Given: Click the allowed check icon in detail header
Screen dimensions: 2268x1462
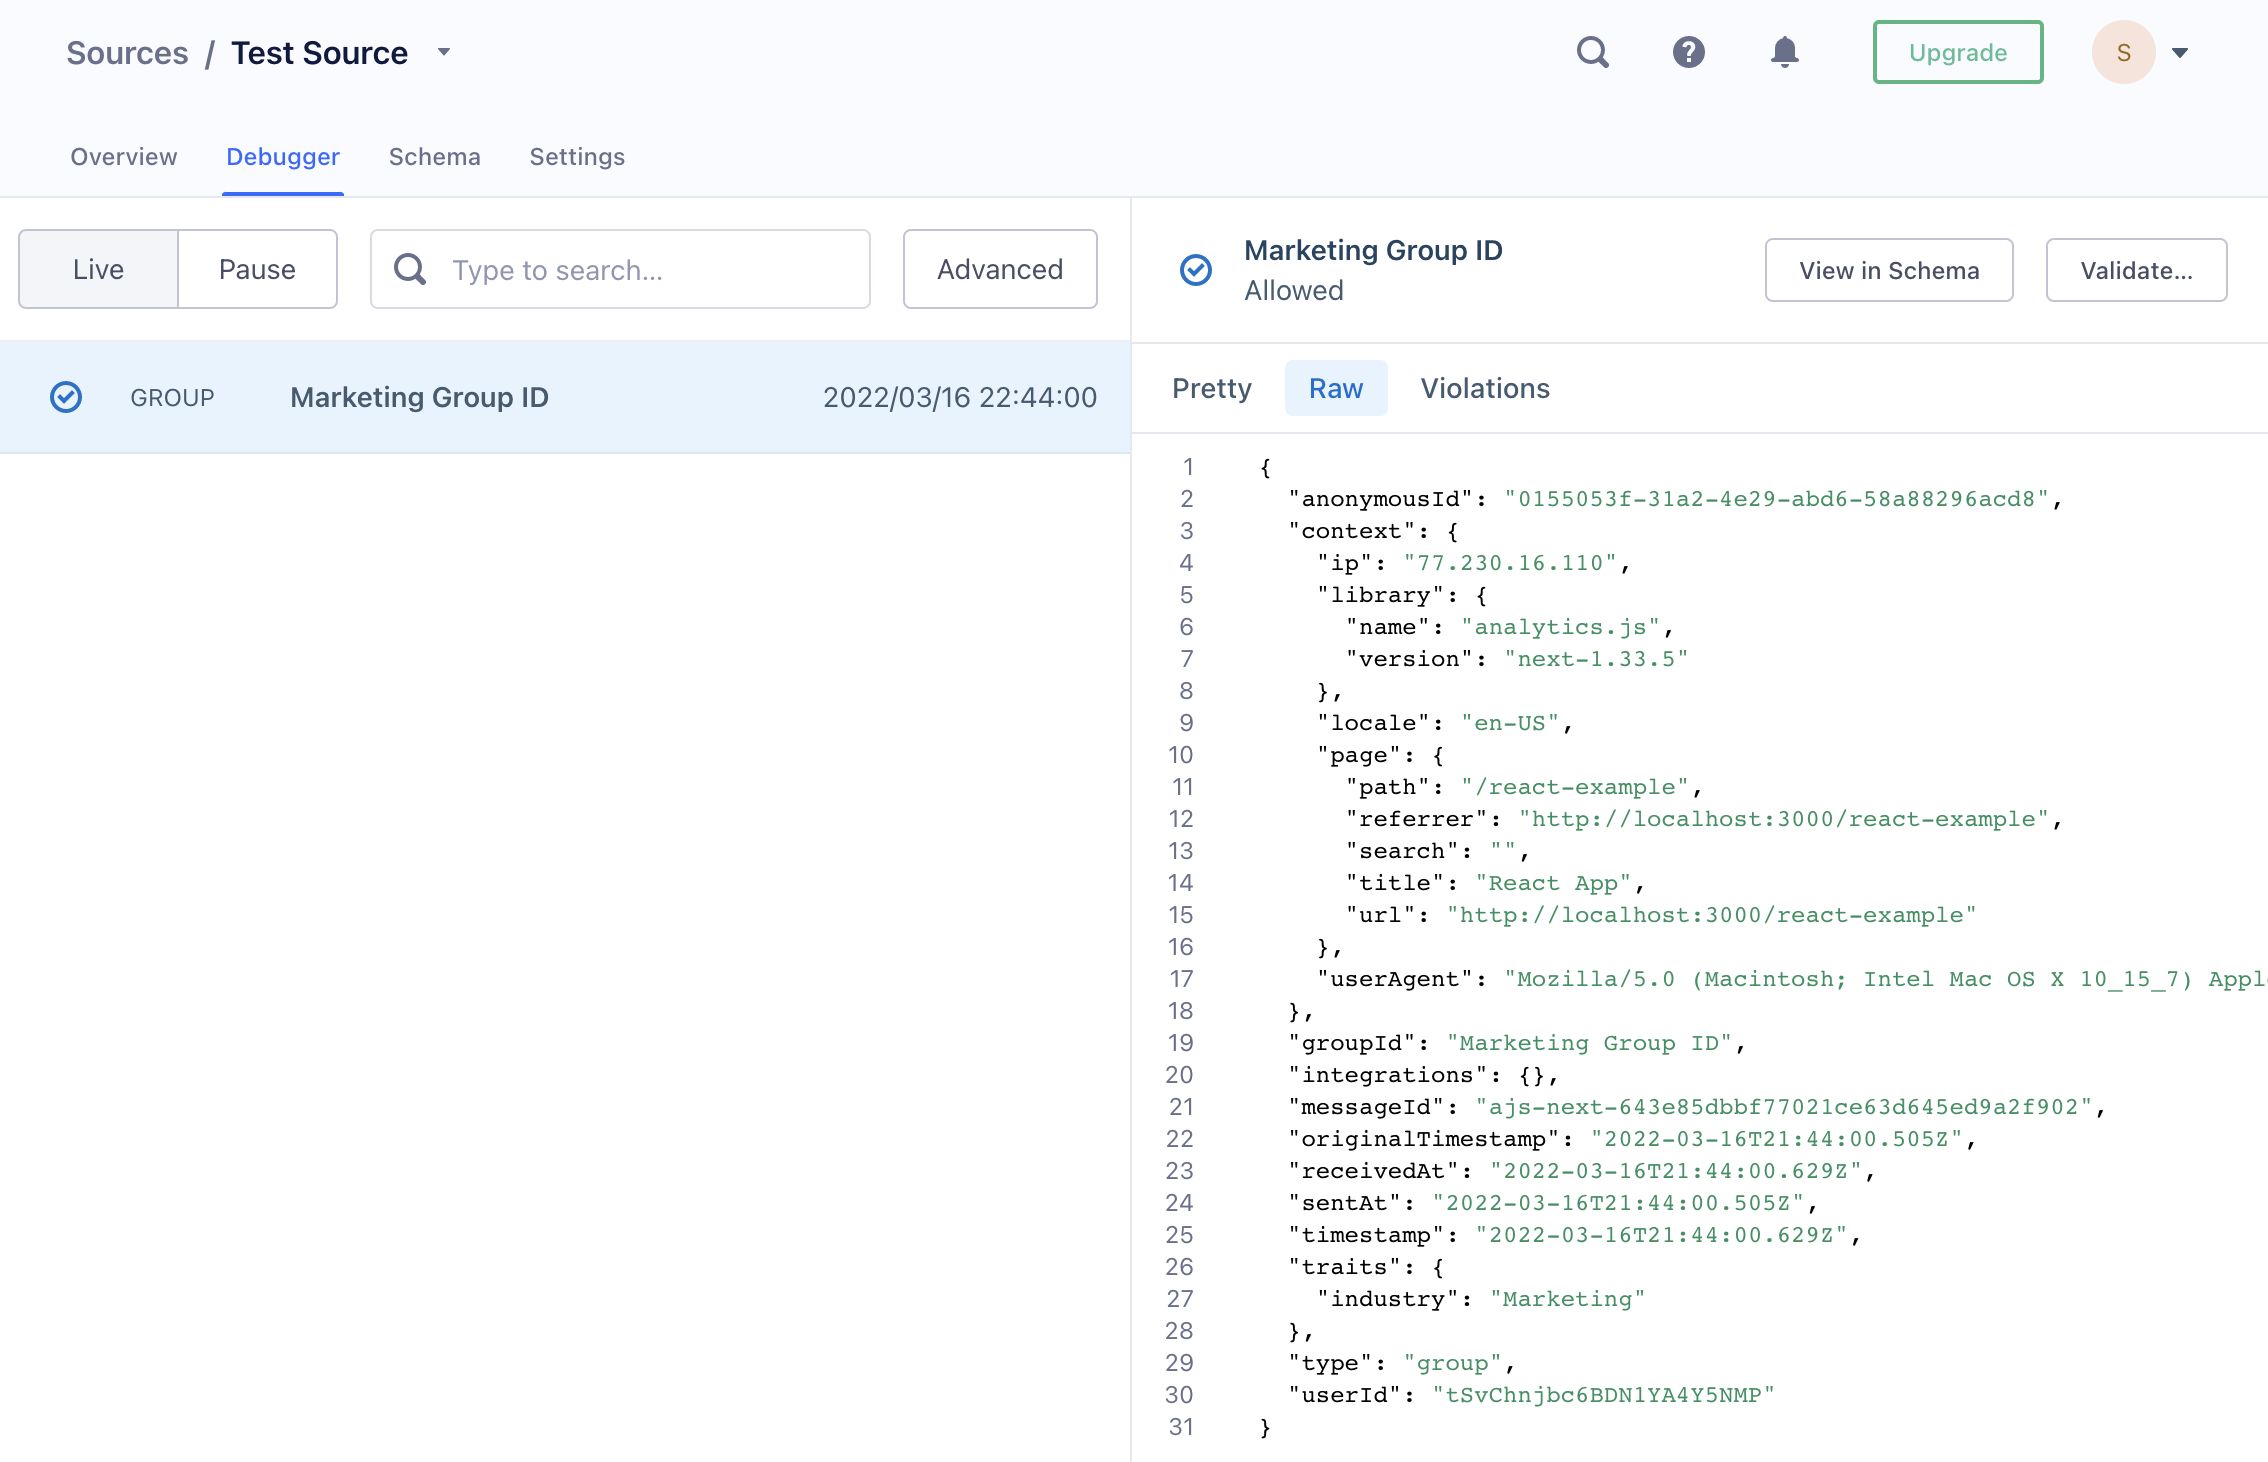Looking at the screenshot, I should tap(1196, 270).
